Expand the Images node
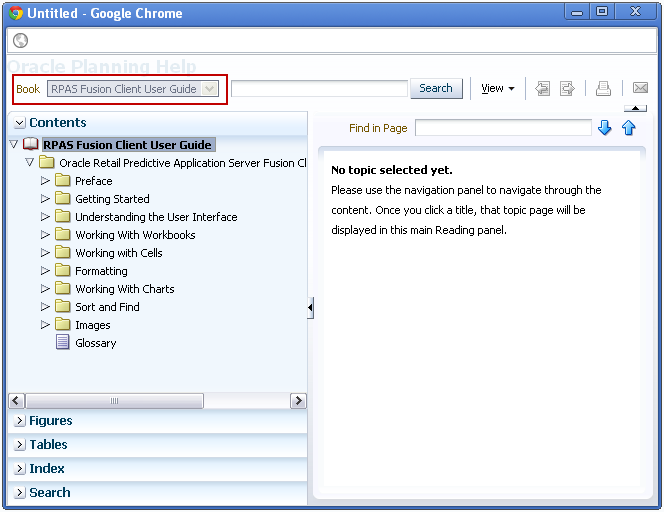The image size is (664, 512). (45, 324)
